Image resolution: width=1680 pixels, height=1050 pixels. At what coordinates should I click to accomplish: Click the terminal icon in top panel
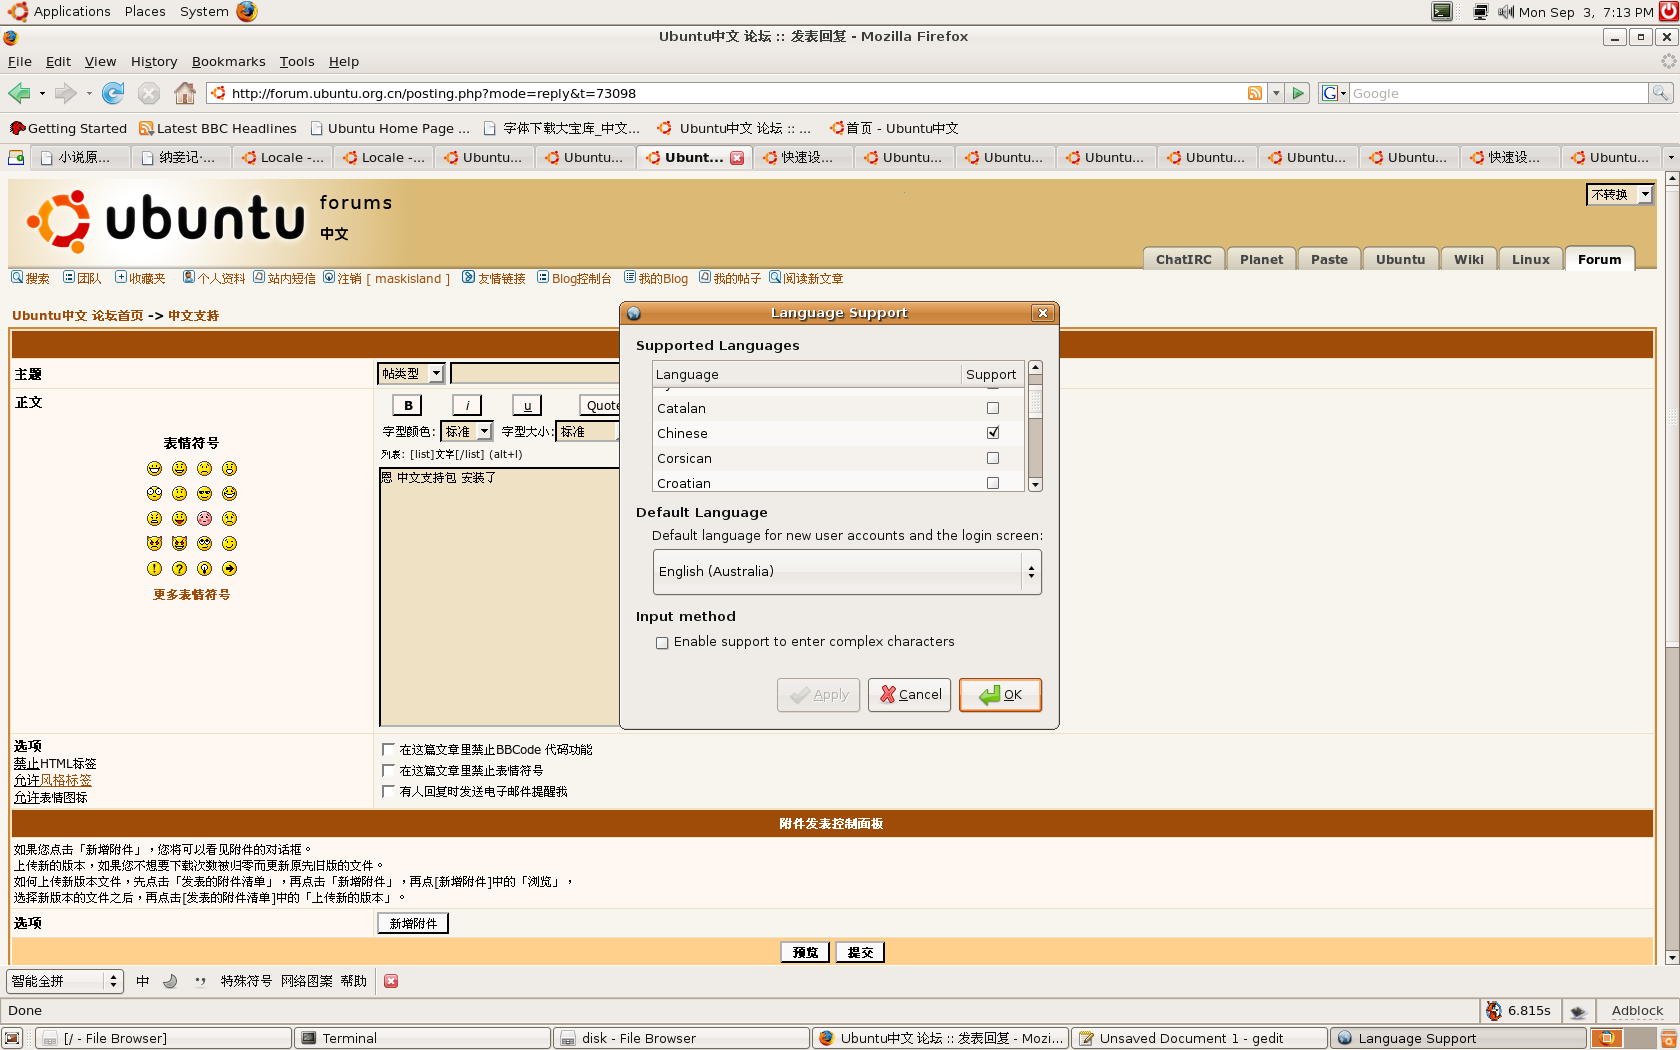(1442, 12)
